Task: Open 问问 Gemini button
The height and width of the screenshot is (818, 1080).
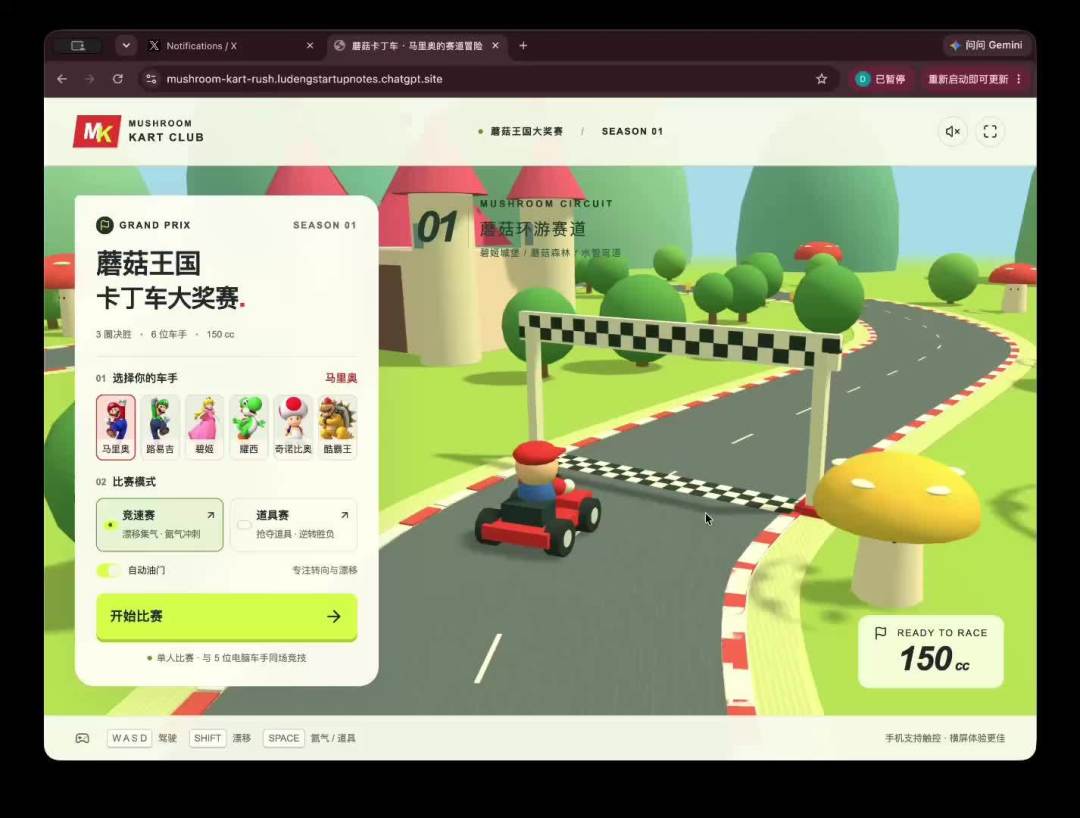Action: pos(986,45)
